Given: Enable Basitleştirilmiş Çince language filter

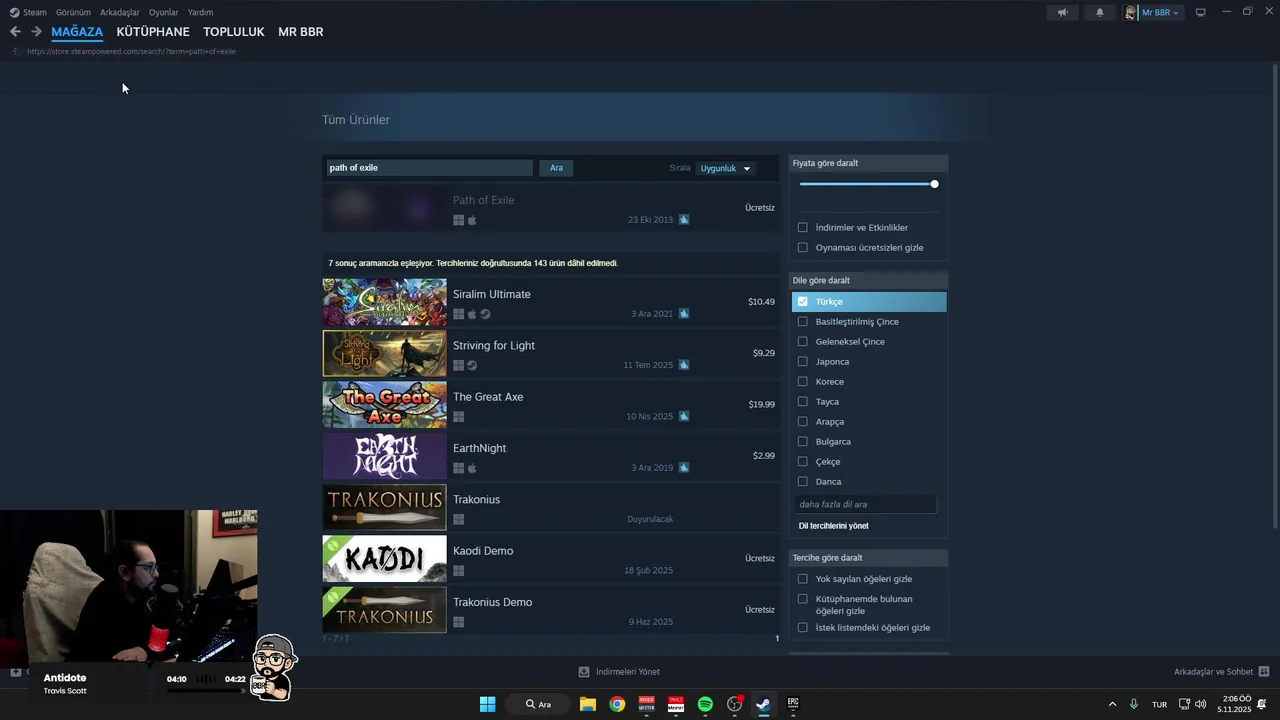Looking at the screenshot, I should coord(803,321).
